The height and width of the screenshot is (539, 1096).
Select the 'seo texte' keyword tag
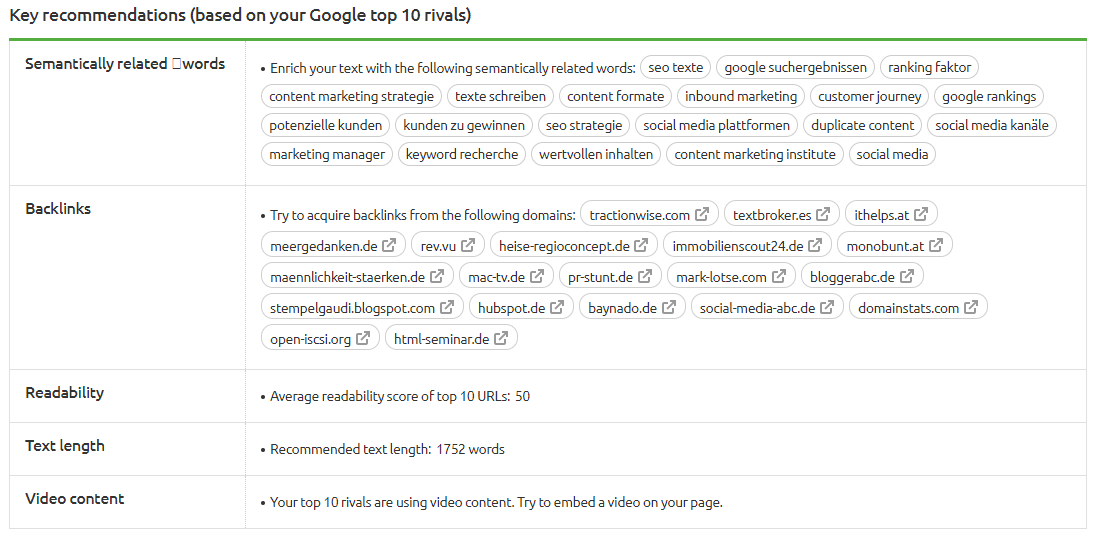[675, 68]
